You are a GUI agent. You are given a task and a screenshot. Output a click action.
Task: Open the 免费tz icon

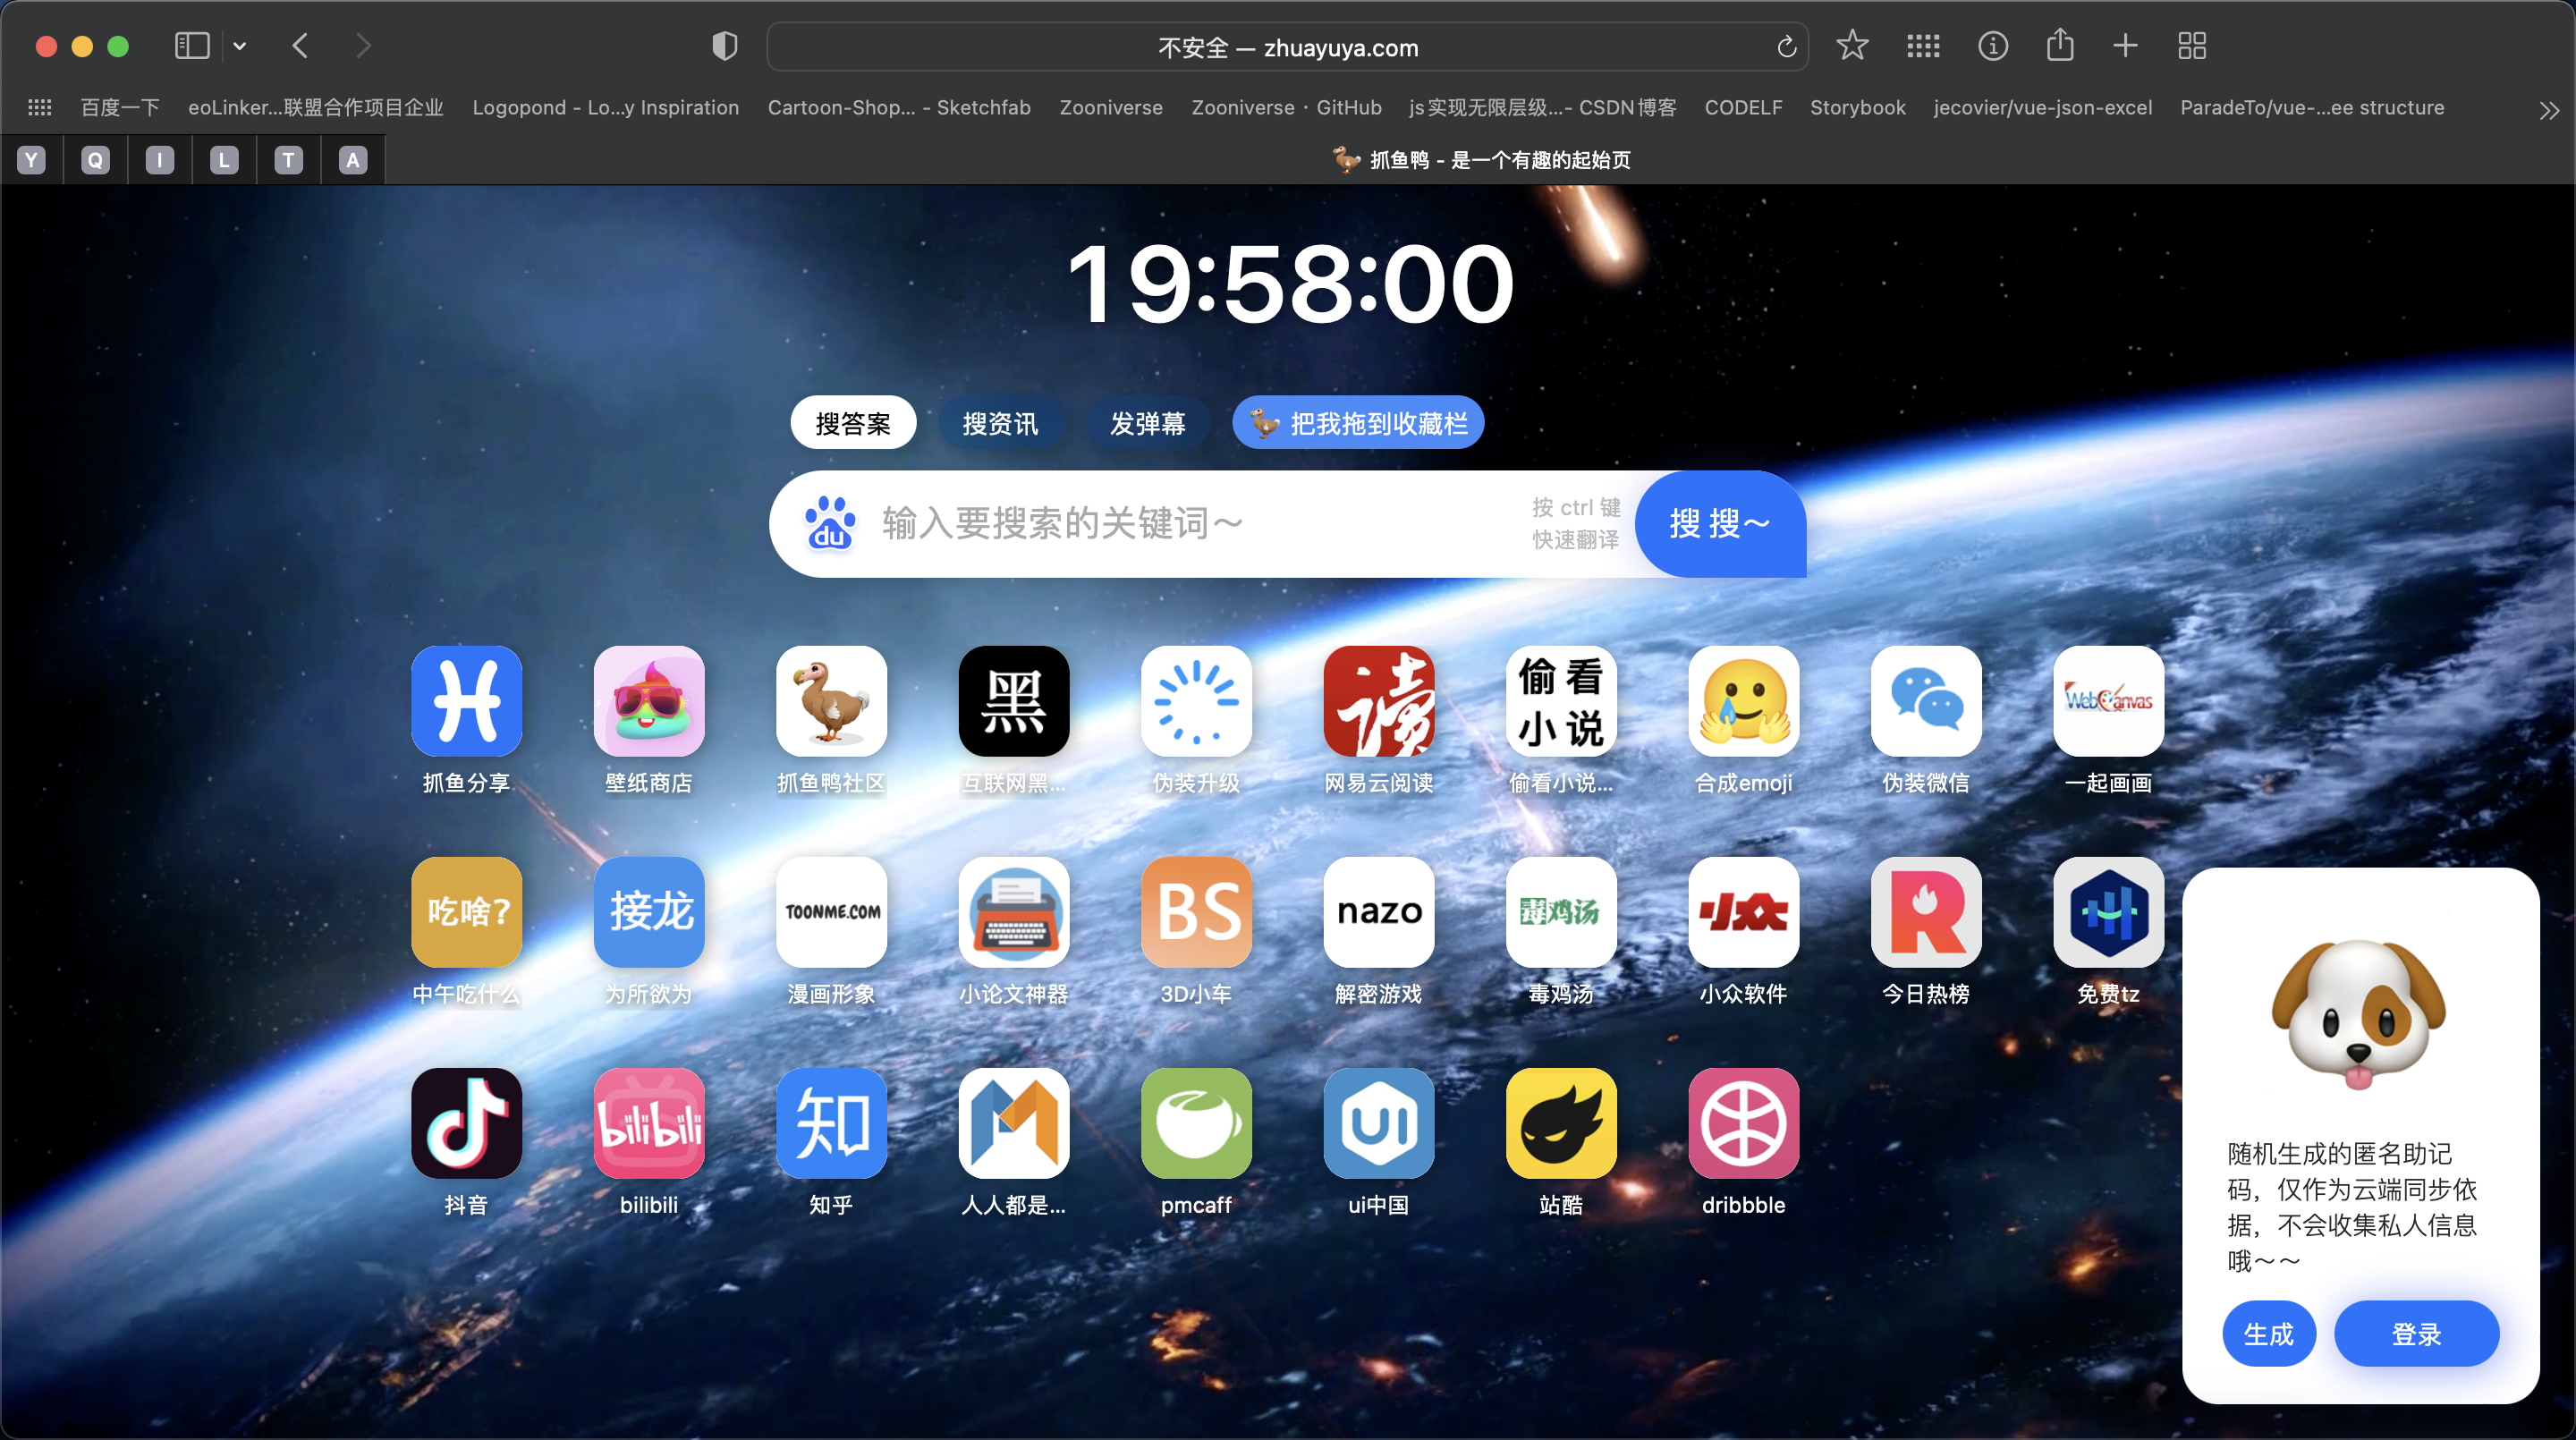pyautogui.click(x=2109, y=912)
